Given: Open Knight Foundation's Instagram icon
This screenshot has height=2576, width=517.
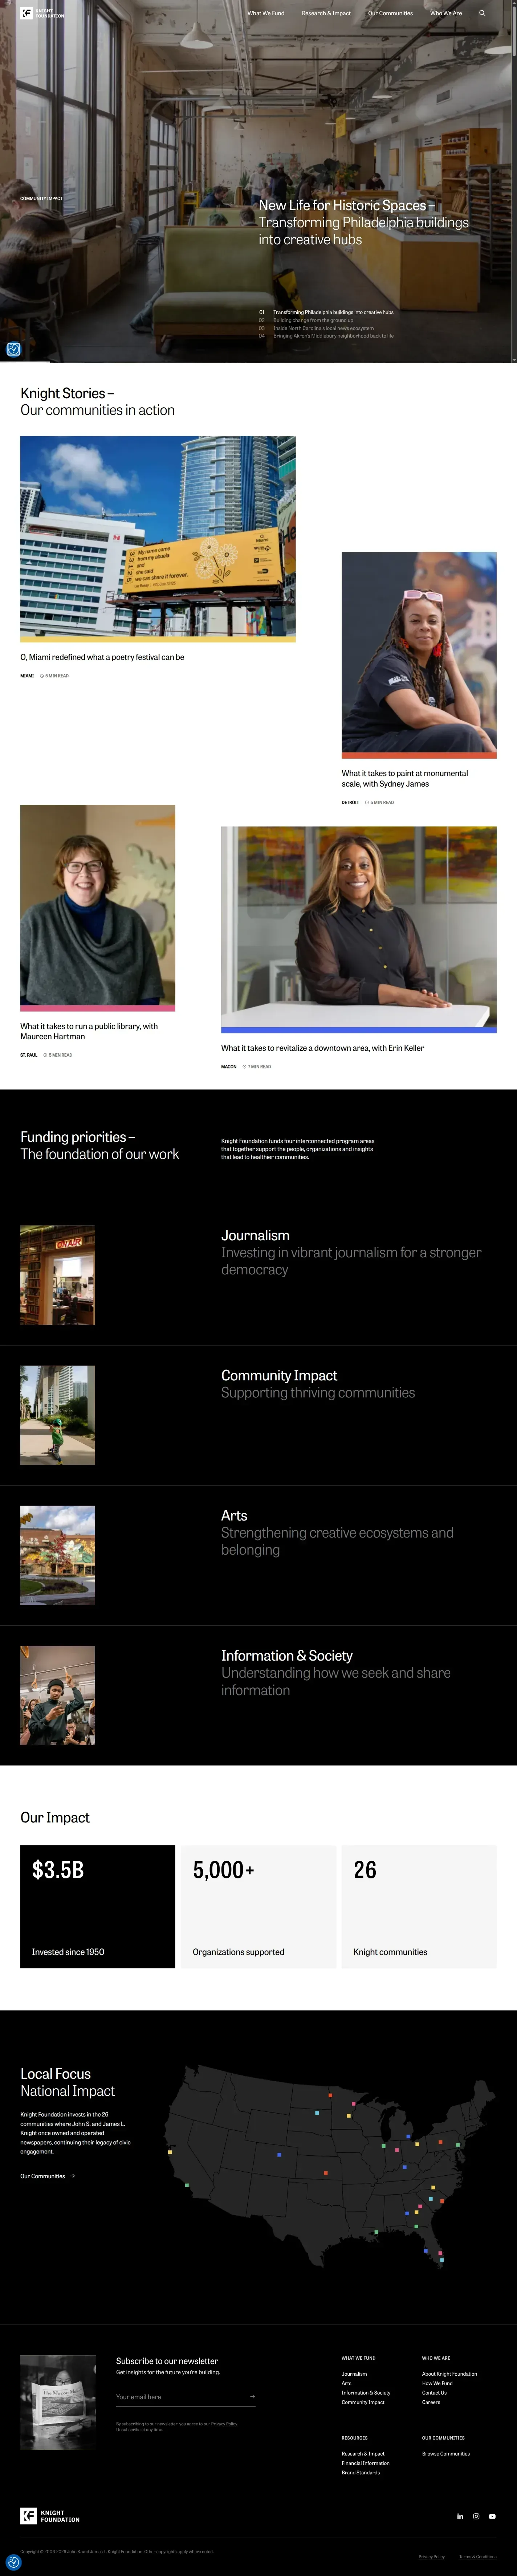Looking at the screenshot, I should tap(476, 2516).
